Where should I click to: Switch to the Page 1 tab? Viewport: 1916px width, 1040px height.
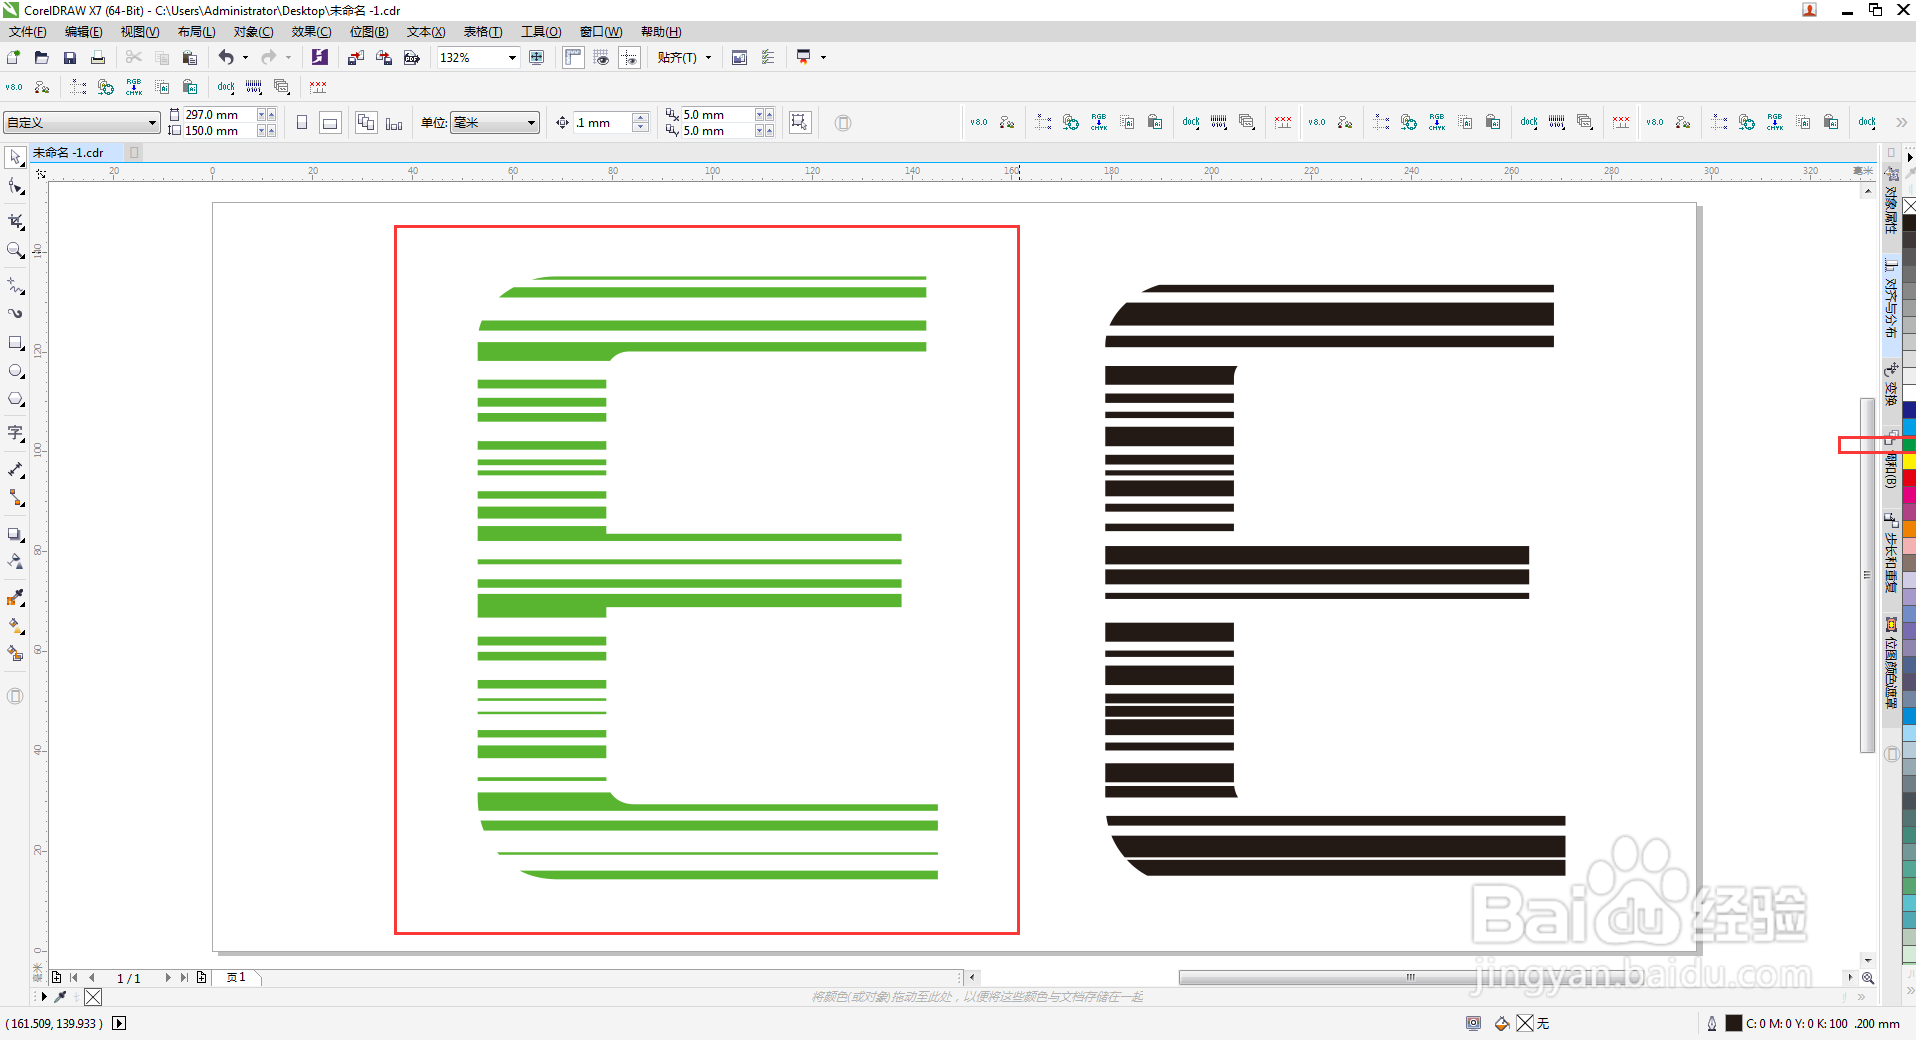[237, 978]
